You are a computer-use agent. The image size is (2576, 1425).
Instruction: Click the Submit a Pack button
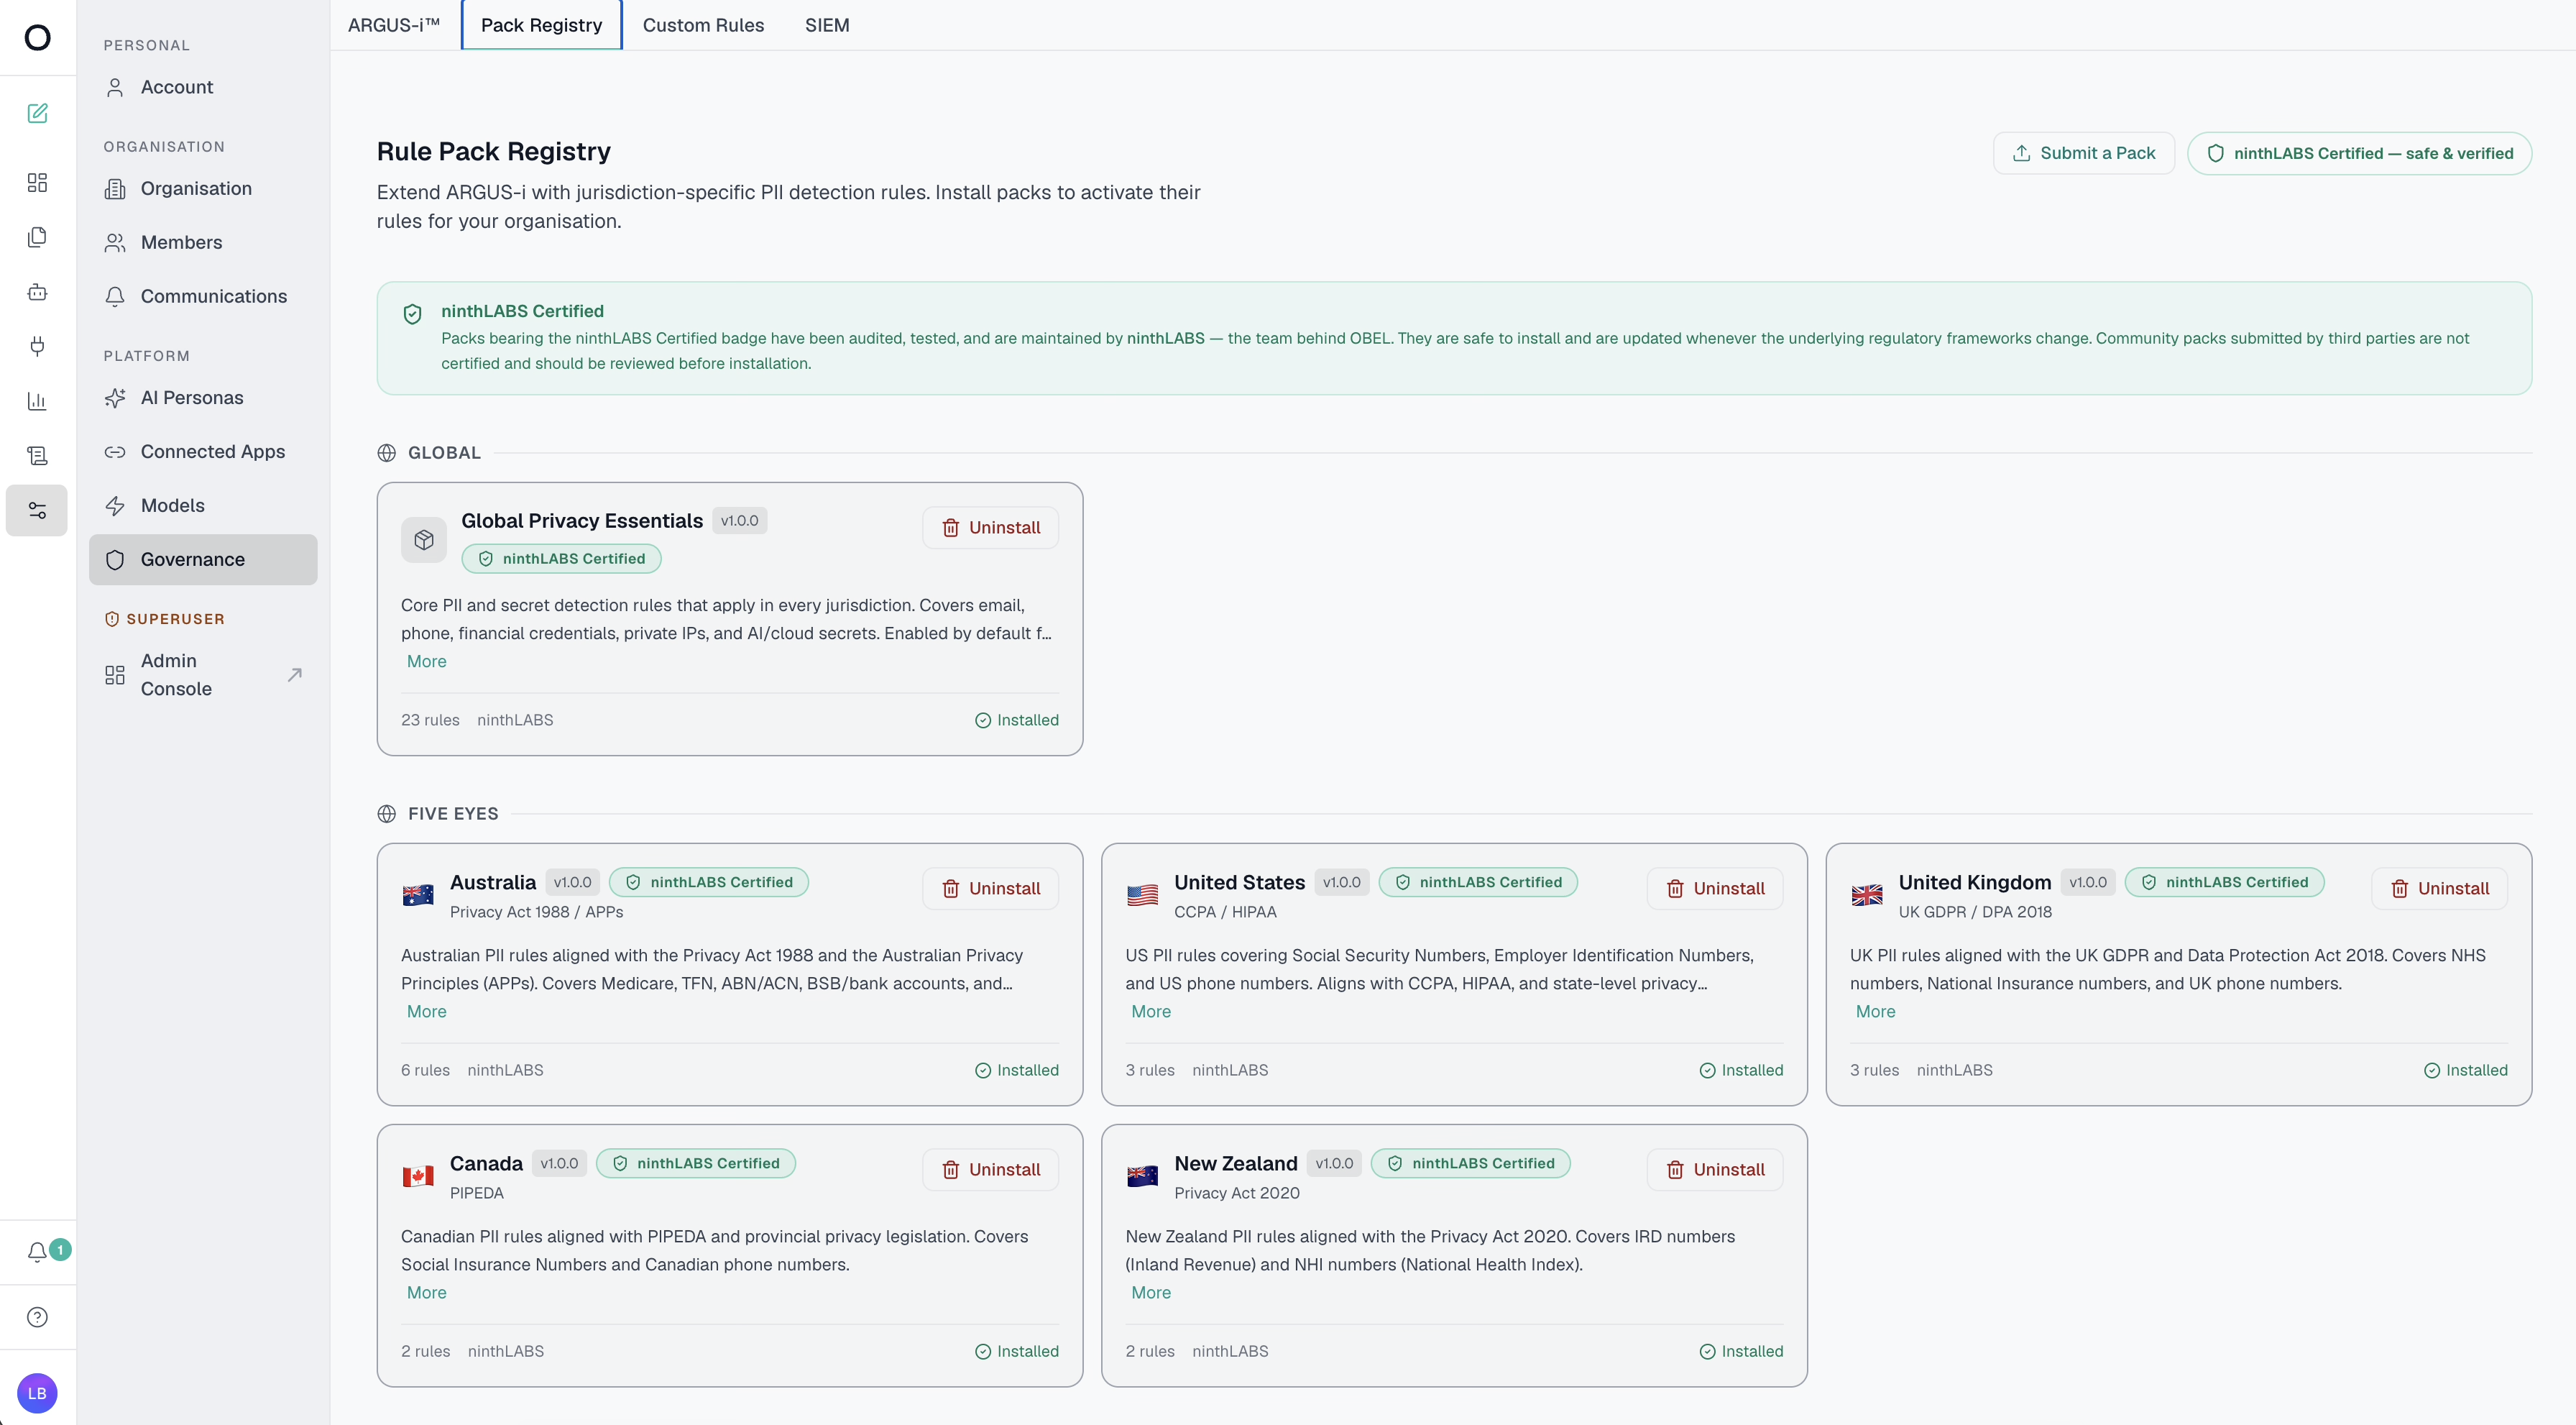(x=2084, y=153)
